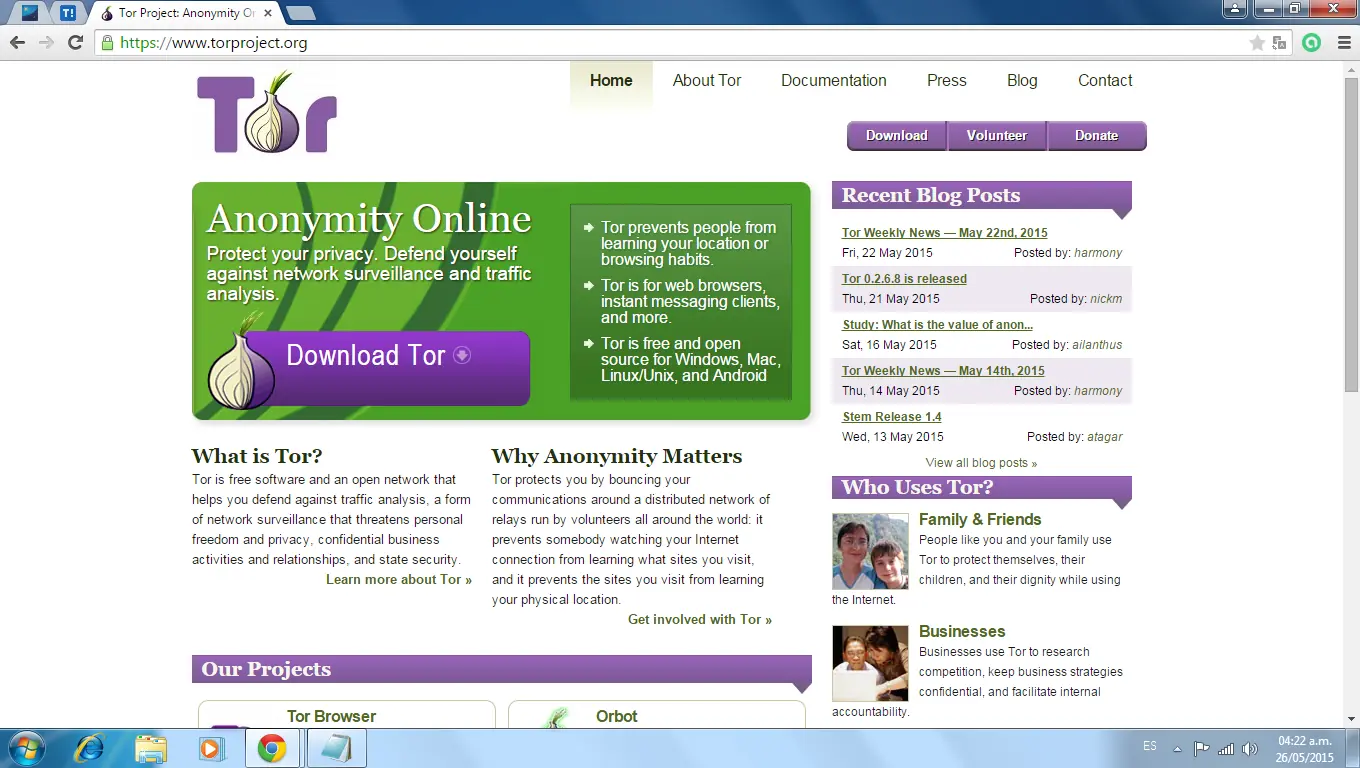
Task: Follow Get involved with Tor link
Action: click(700, 620)
